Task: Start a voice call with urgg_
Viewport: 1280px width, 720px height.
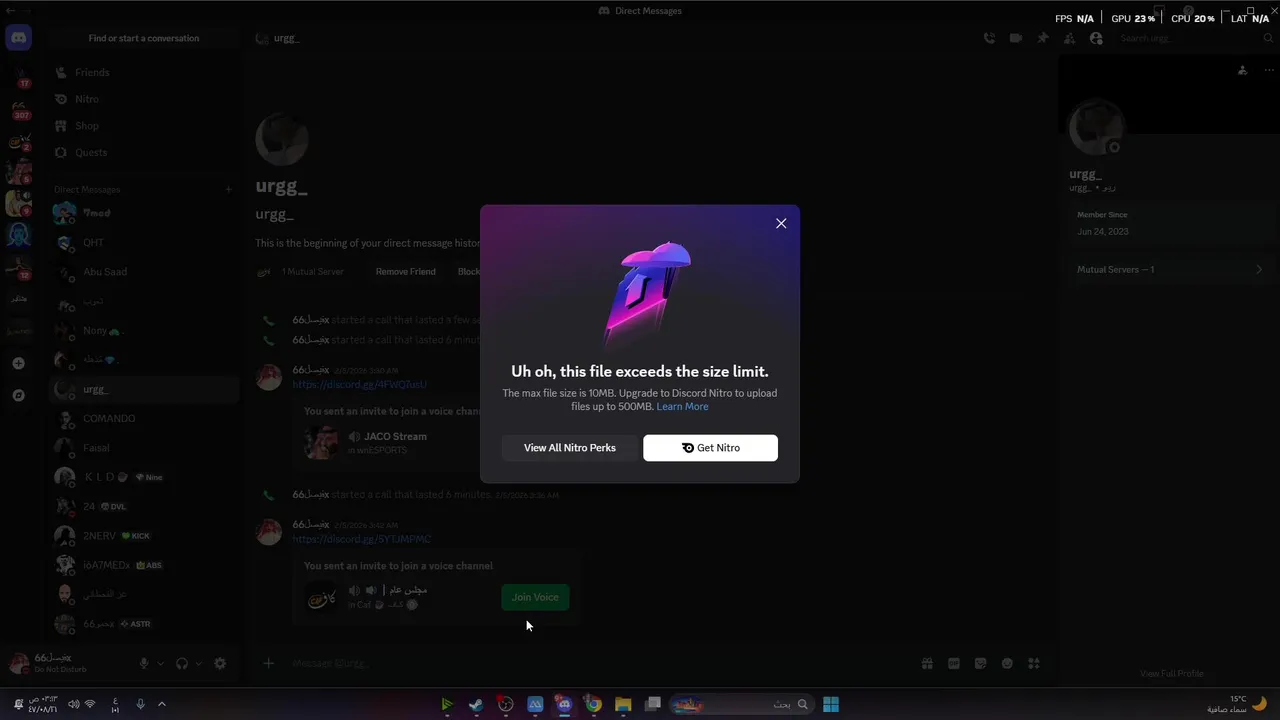Action: tap(989, 38)
